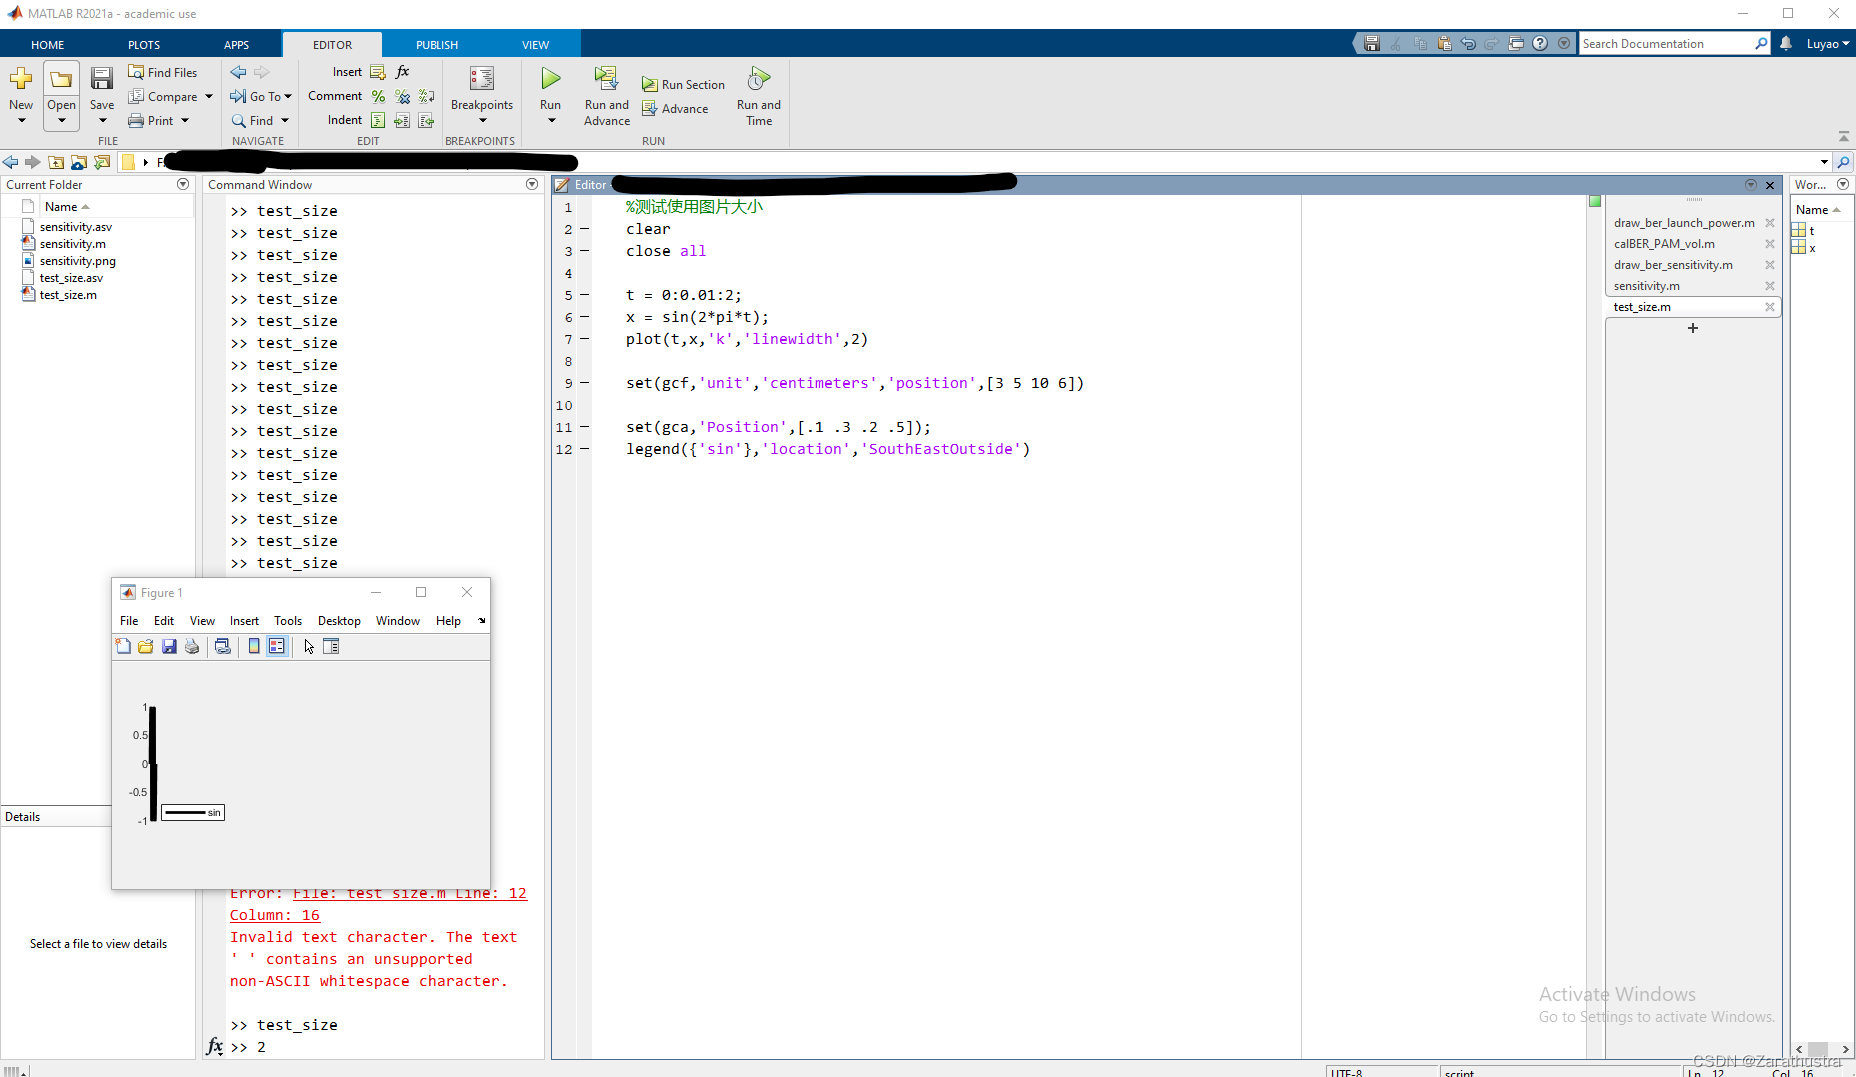
Task: Click the Run Section icon
Action: pyautogui.click(x=650, y=85)
